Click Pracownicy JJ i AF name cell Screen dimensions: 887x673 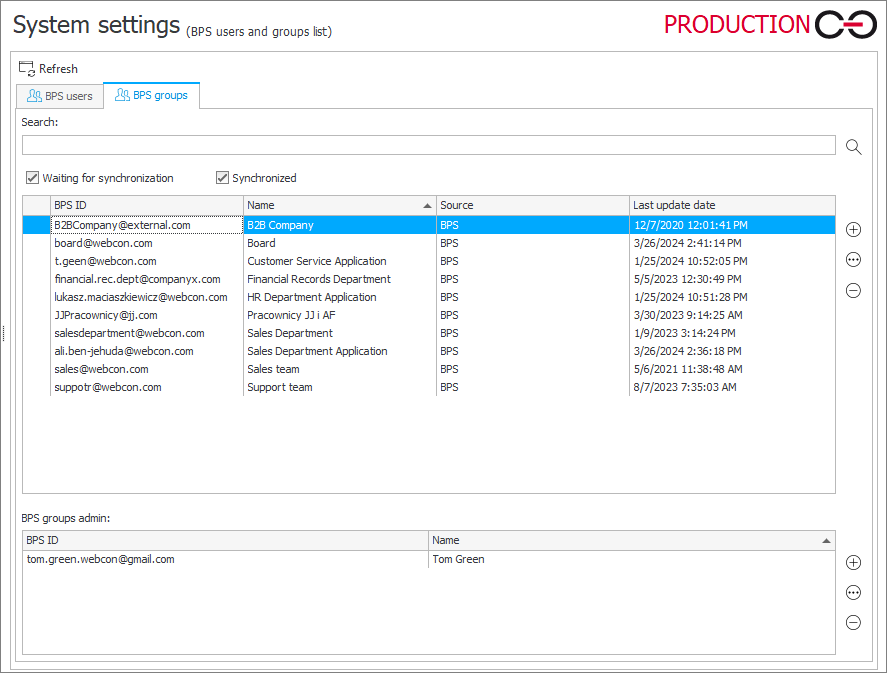tap(339, 315)
